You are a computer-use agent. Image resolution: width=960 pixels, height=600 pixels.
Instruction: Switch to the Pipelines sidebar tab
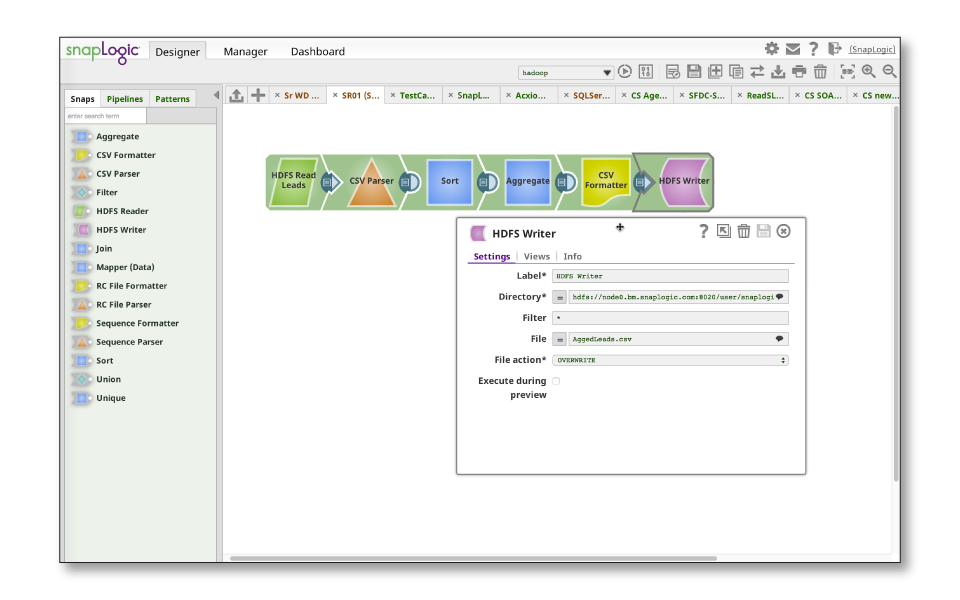(x=124, y=99)
